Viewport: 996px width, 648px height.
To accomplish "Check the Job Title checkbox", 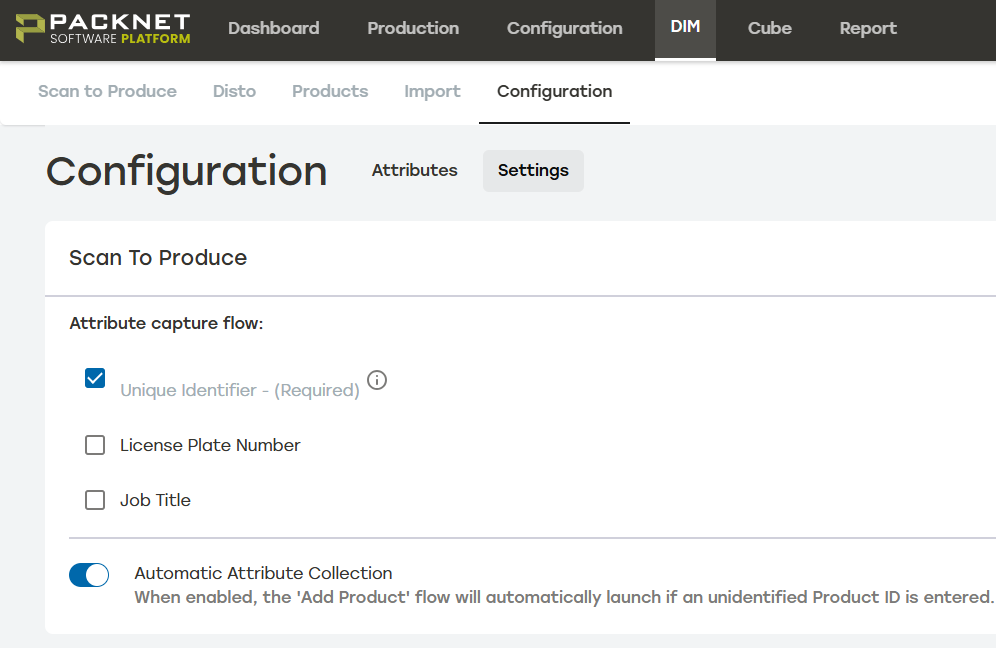I will coord(95,500).
